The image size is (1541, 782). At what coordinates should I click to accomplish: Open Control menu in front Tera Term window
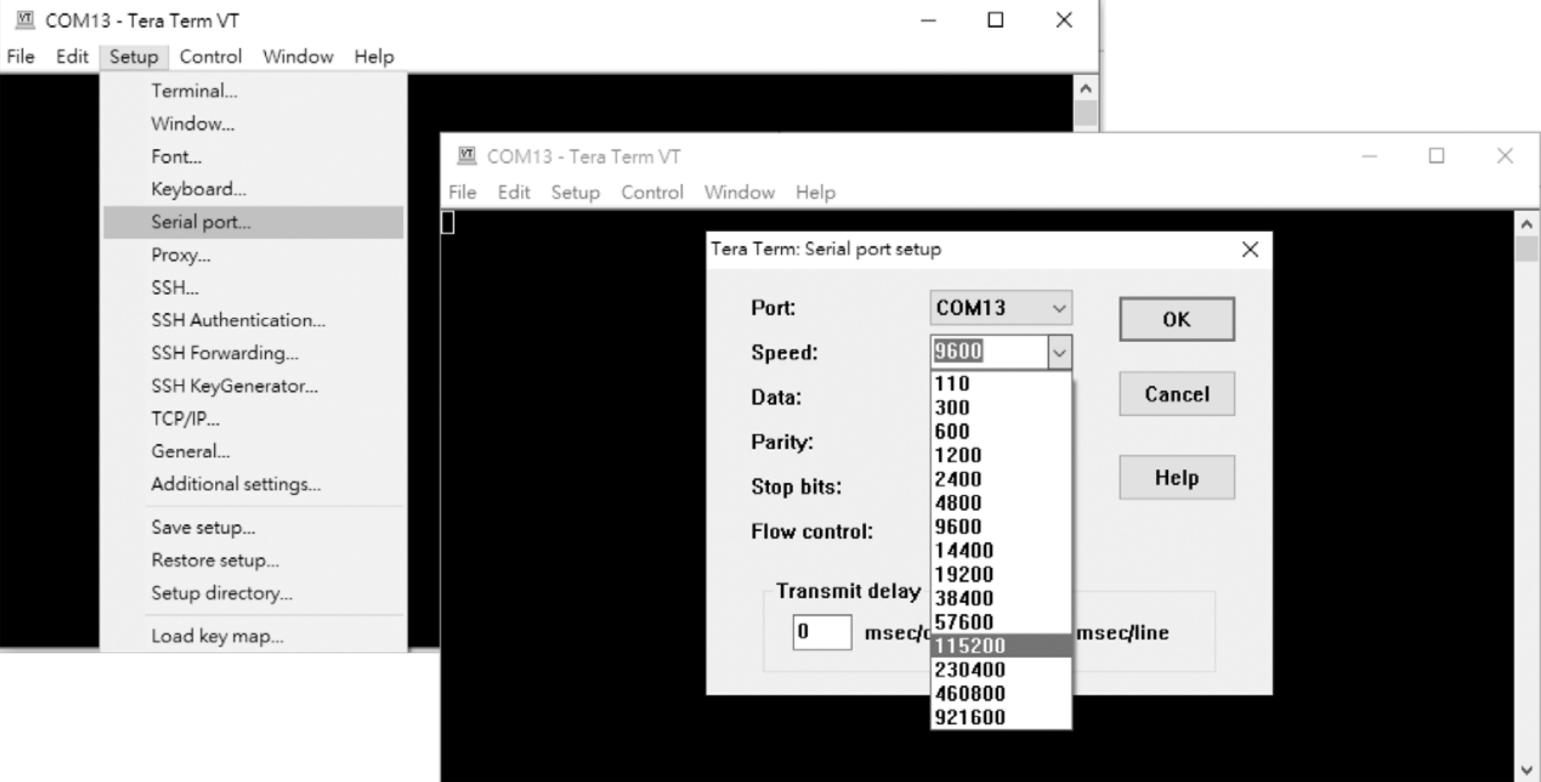pyautogui.click(x=652, y=192)
